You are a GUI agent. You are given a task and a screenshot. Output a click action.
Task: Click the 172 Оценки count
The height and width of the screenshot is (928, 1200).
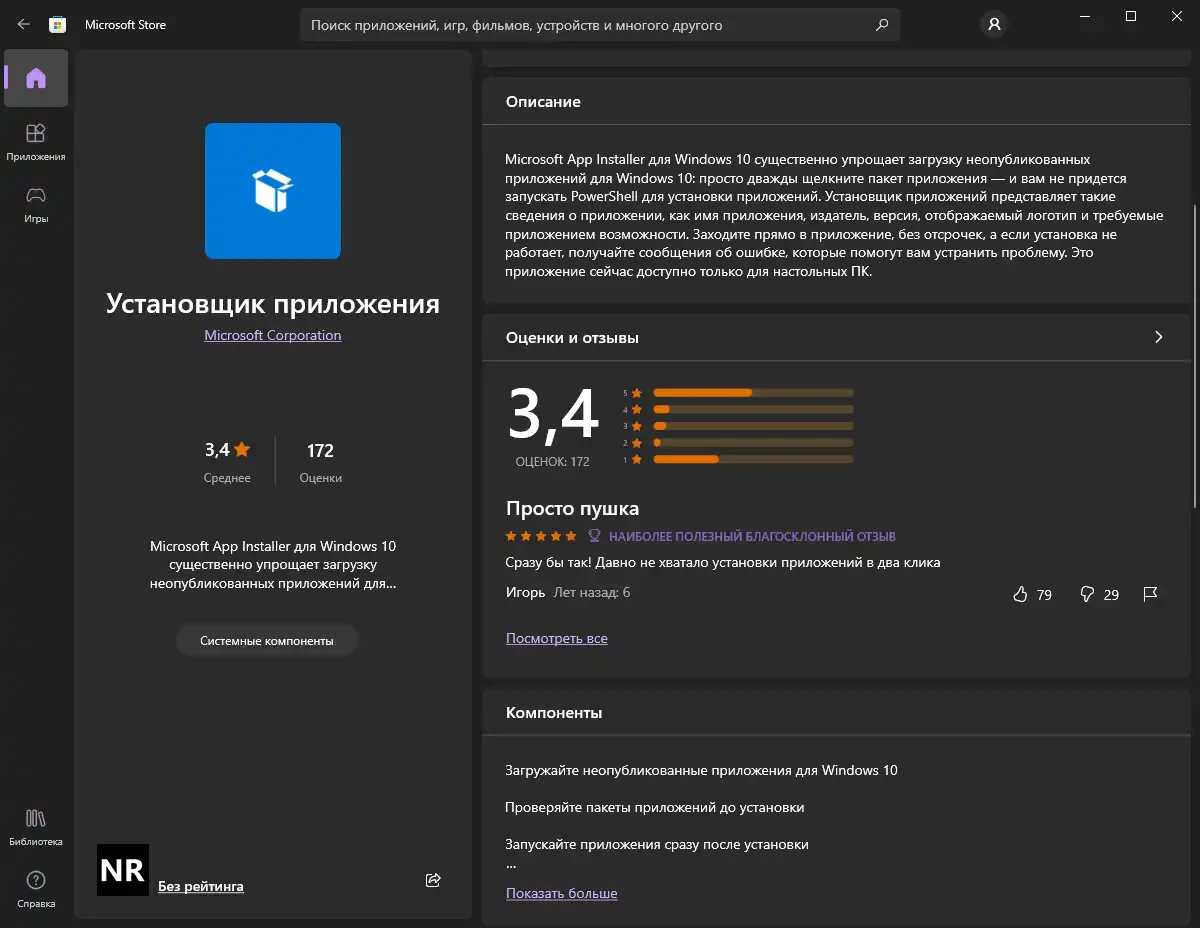[x=321, y=450]
